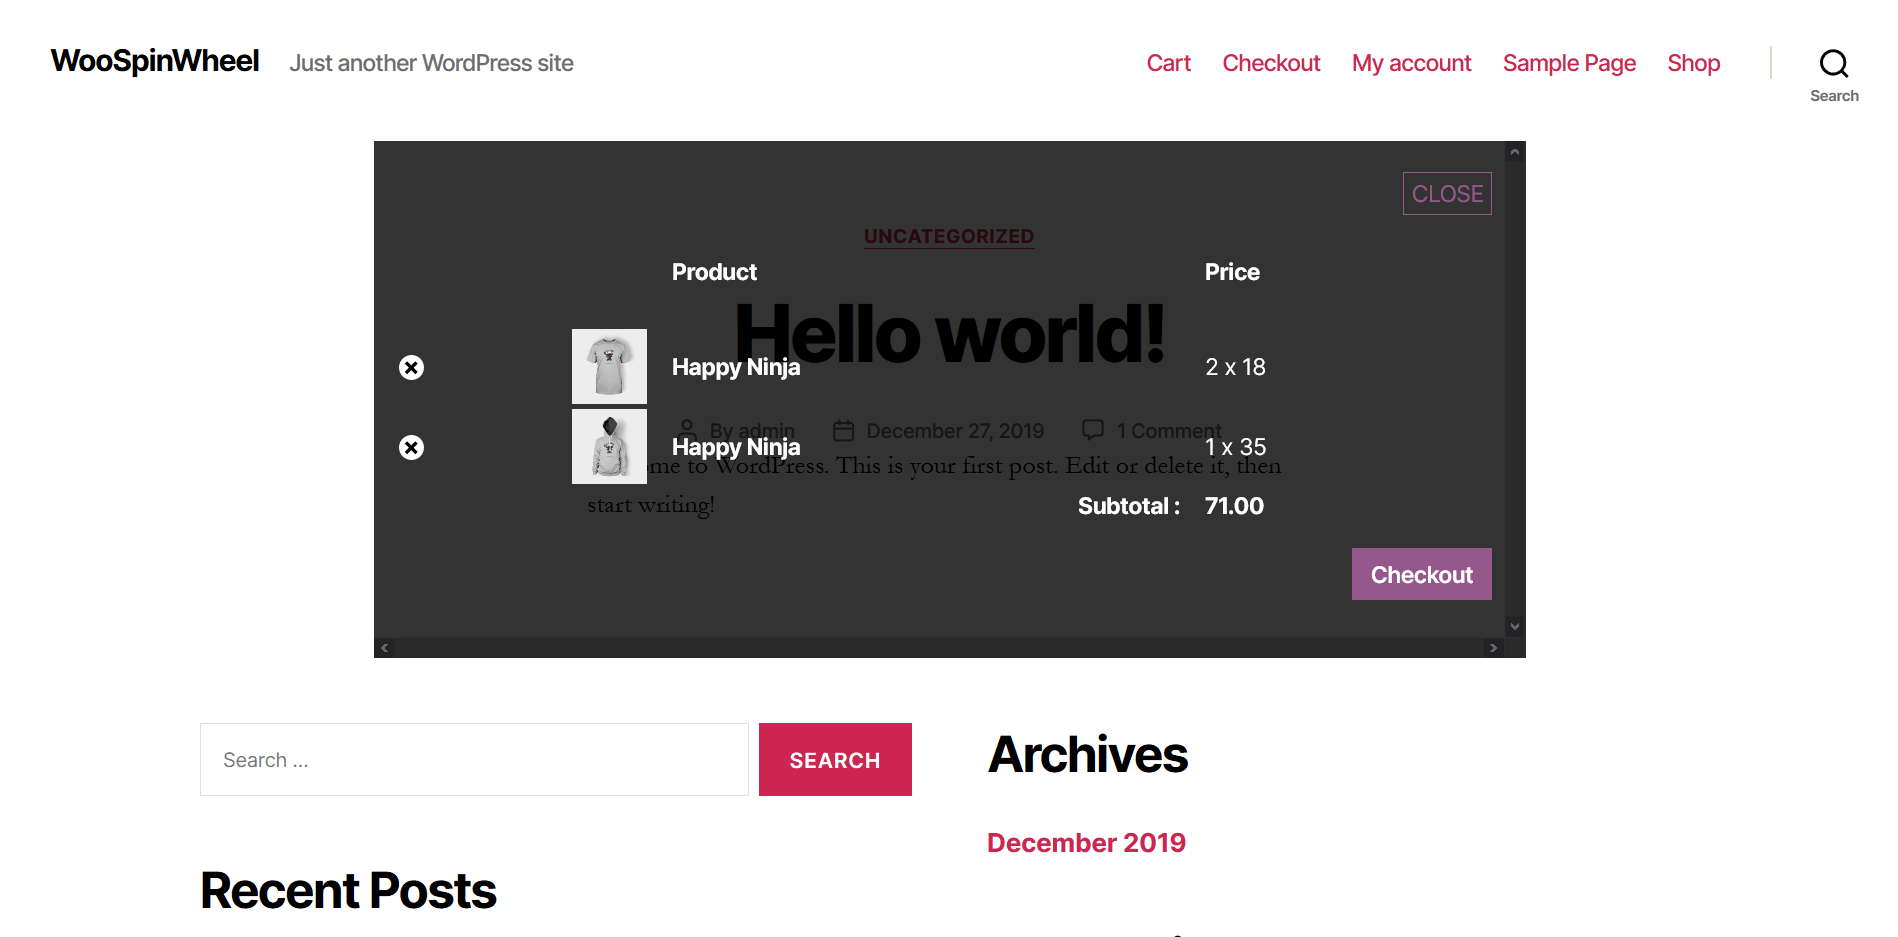
Task: Click the down arrow on the vertical scrollbar
Action: tap(1515, 625)
